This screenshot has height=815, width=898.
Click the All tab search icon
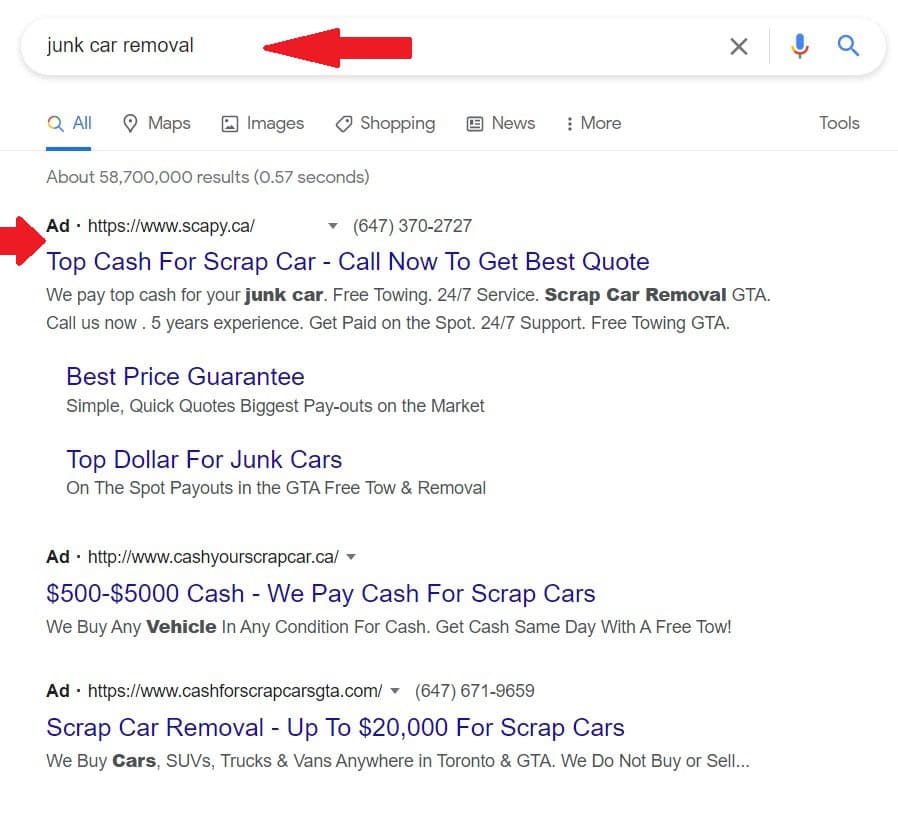click(53, 122)
